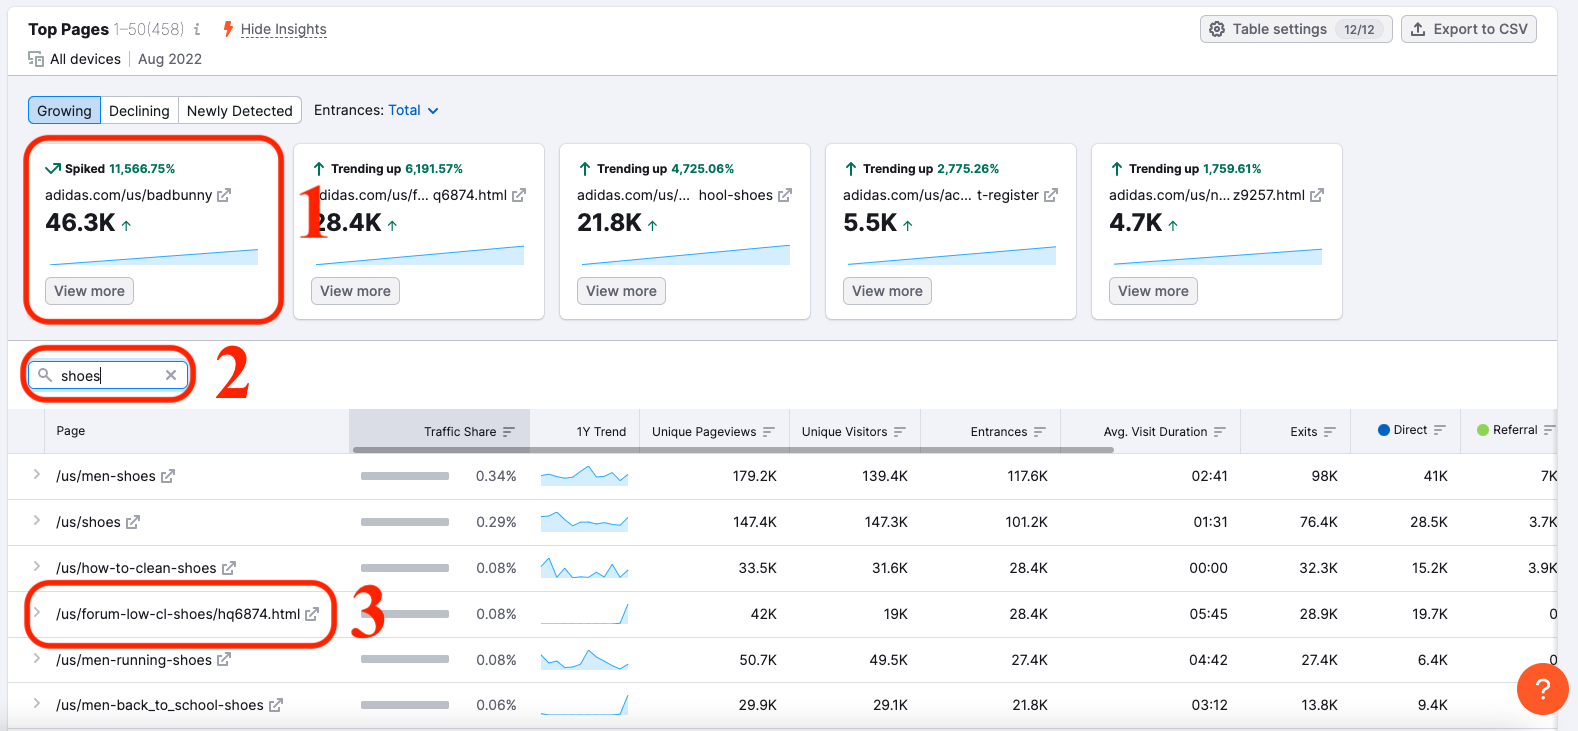Click the magnifier icon in the search field
The image size is (1578, 731).
click(x=45, y=375)
